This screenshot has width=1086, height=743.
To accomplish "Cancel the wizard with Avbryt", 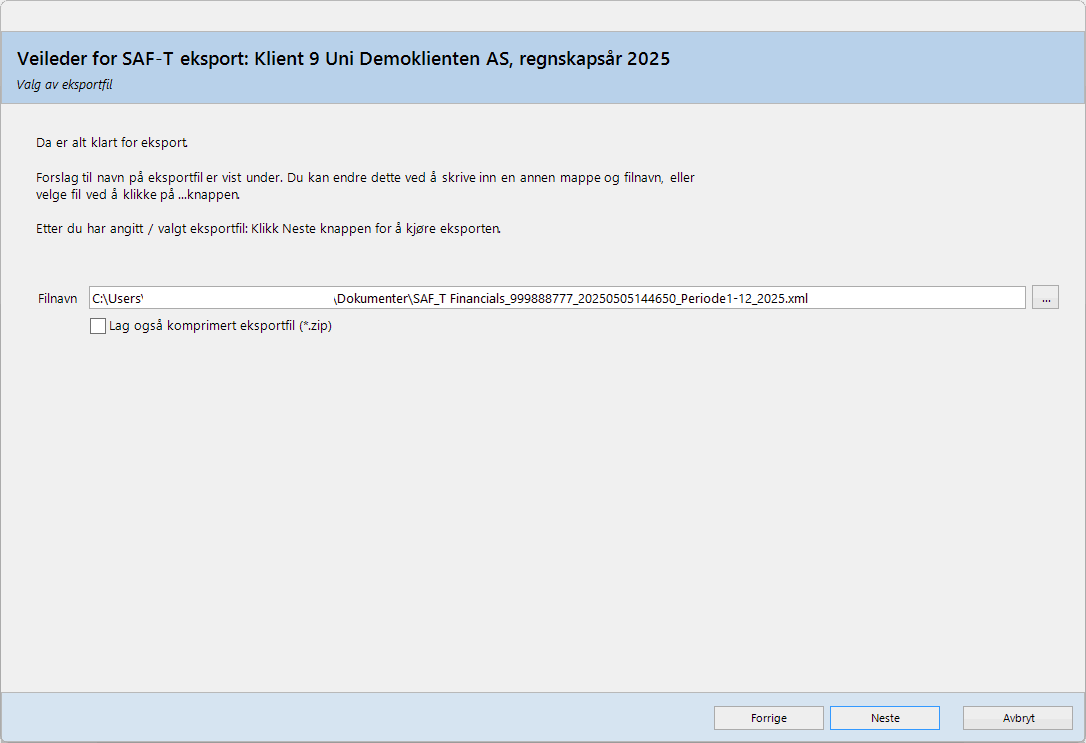I will pos(1017,718).
